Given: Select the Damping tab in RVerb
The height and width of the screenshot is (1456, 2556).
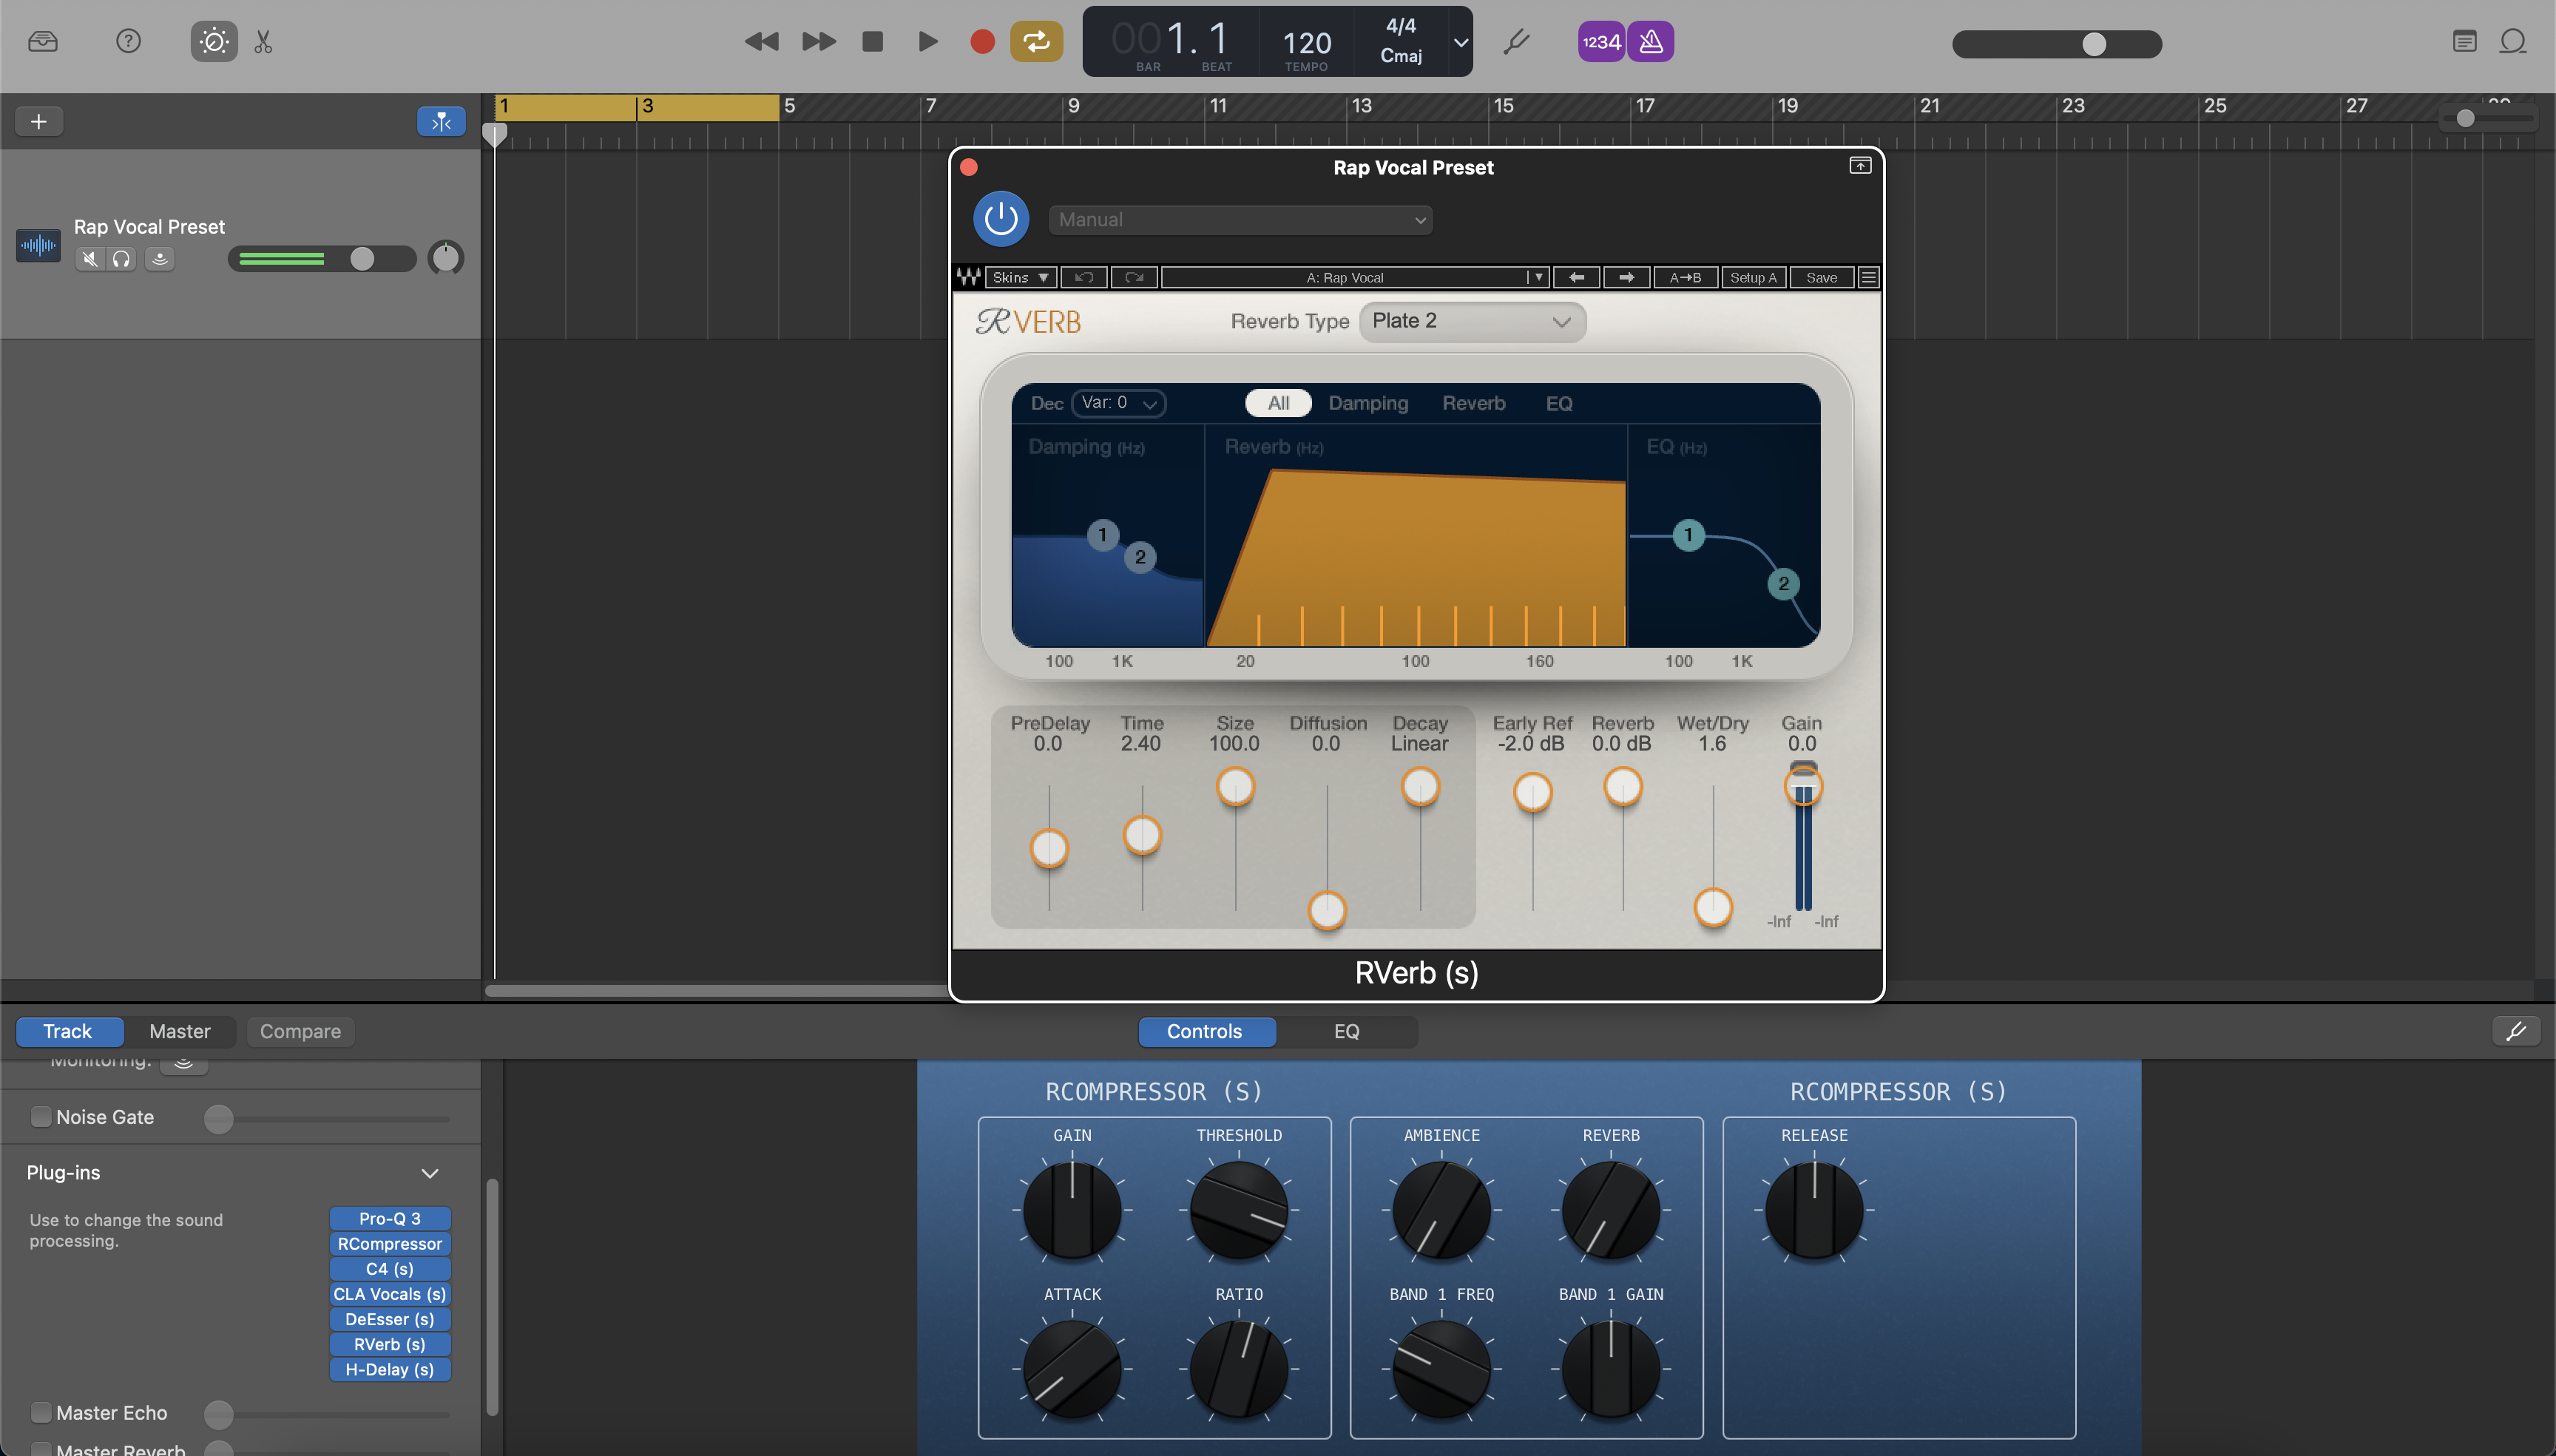Looking at the screenshot, I should coord(1368,403).
